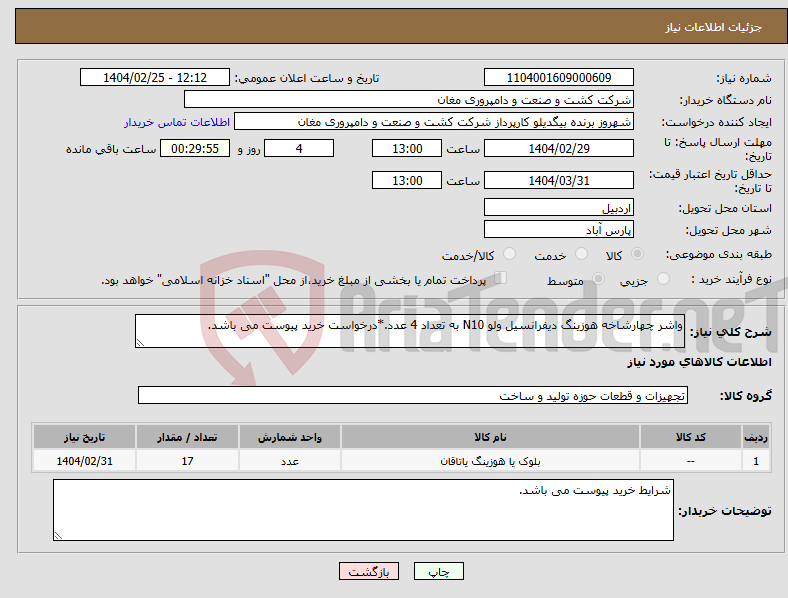Click the delivery city field پارس آباد
This screenshot has width=788, height=598.
(558, 230)
